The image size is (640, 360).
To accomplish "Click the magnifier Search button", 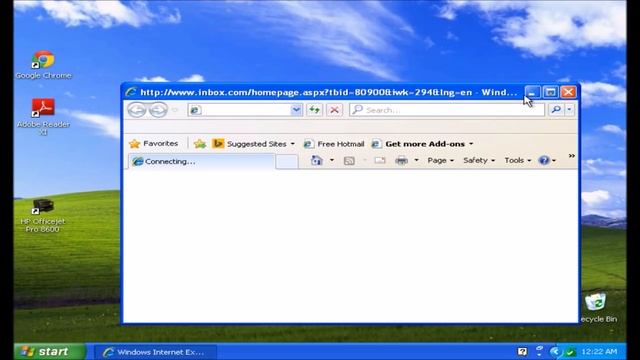I will tap(556, 109).
